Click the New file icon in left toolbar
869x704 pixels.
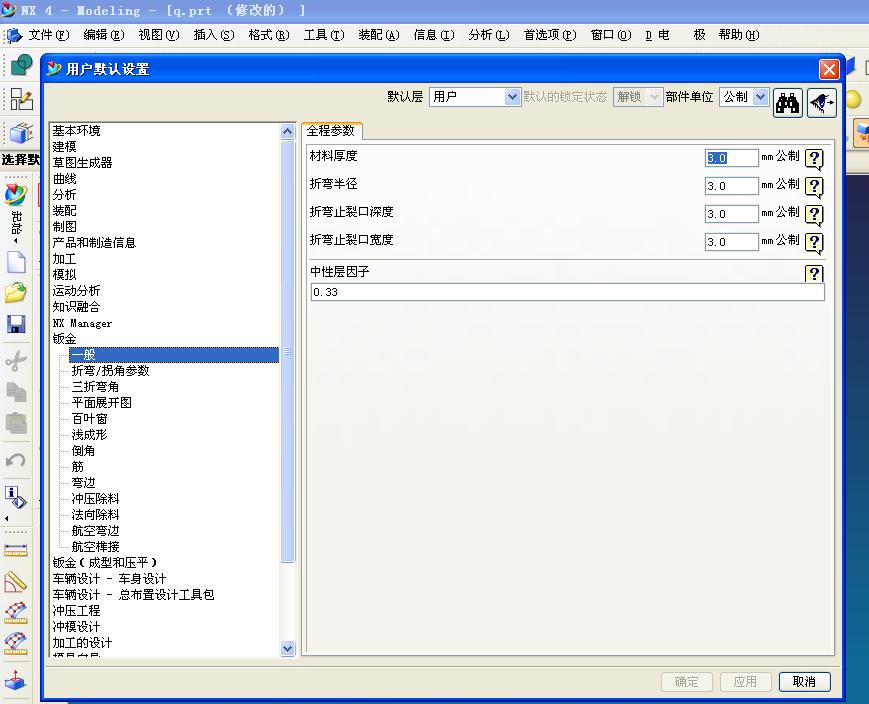click(16, 262)
